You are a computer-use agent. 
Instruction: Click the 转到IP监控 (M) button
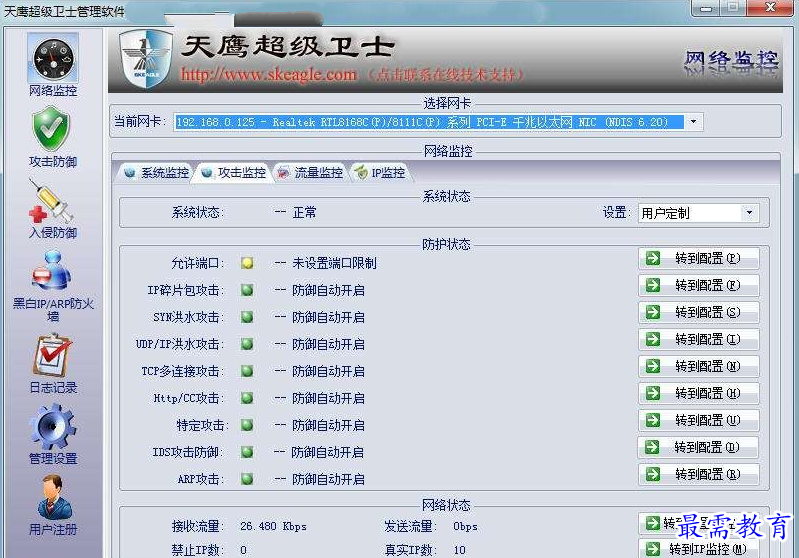[x=699, y=549]
